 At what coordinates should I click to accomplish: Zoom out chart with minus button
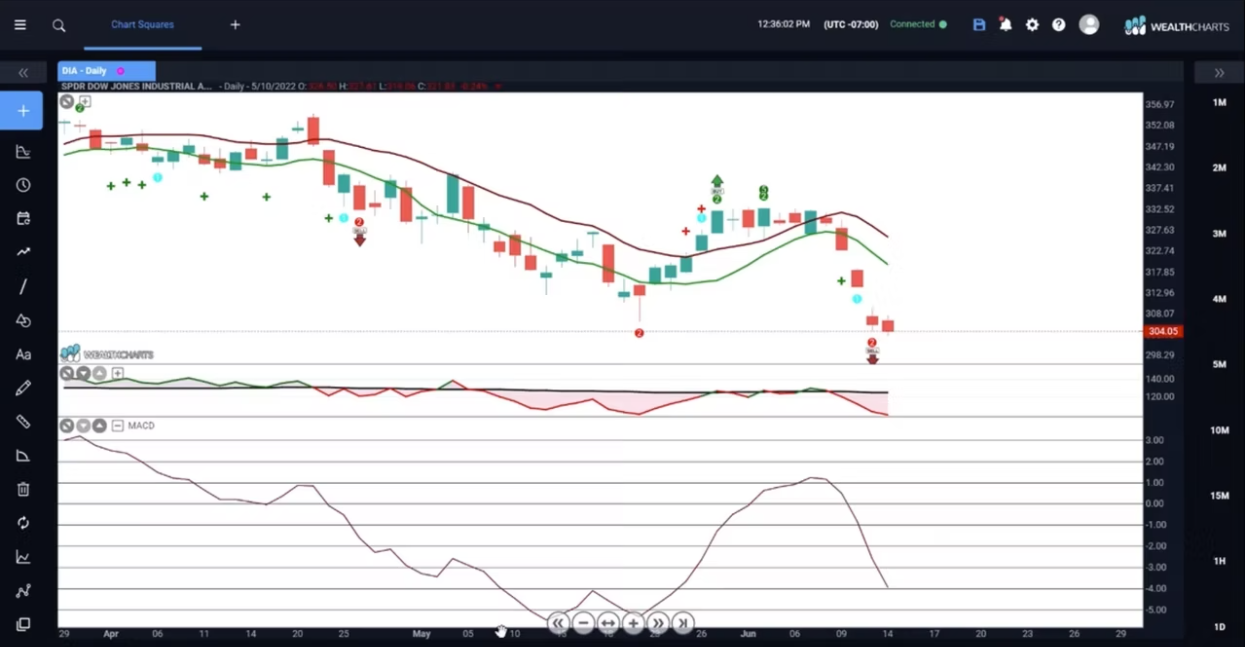pos(583,623)
